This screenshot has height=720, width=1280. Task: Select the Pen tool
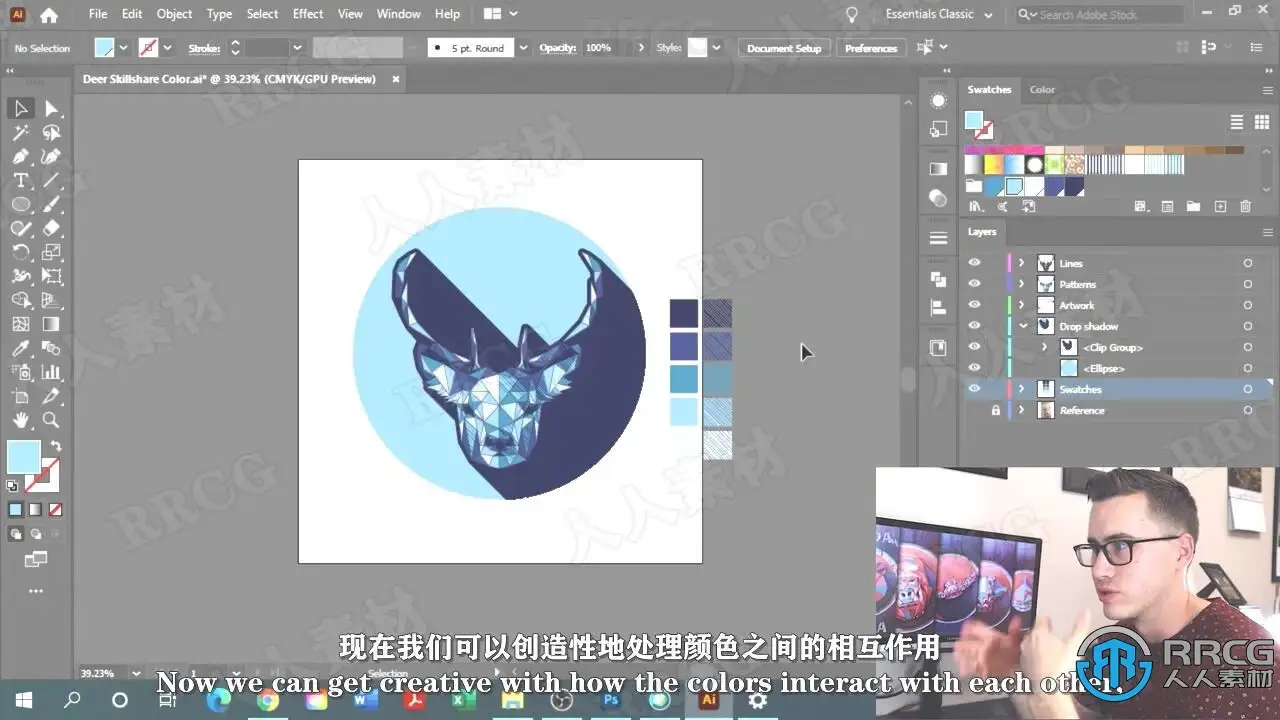[20, 157]
